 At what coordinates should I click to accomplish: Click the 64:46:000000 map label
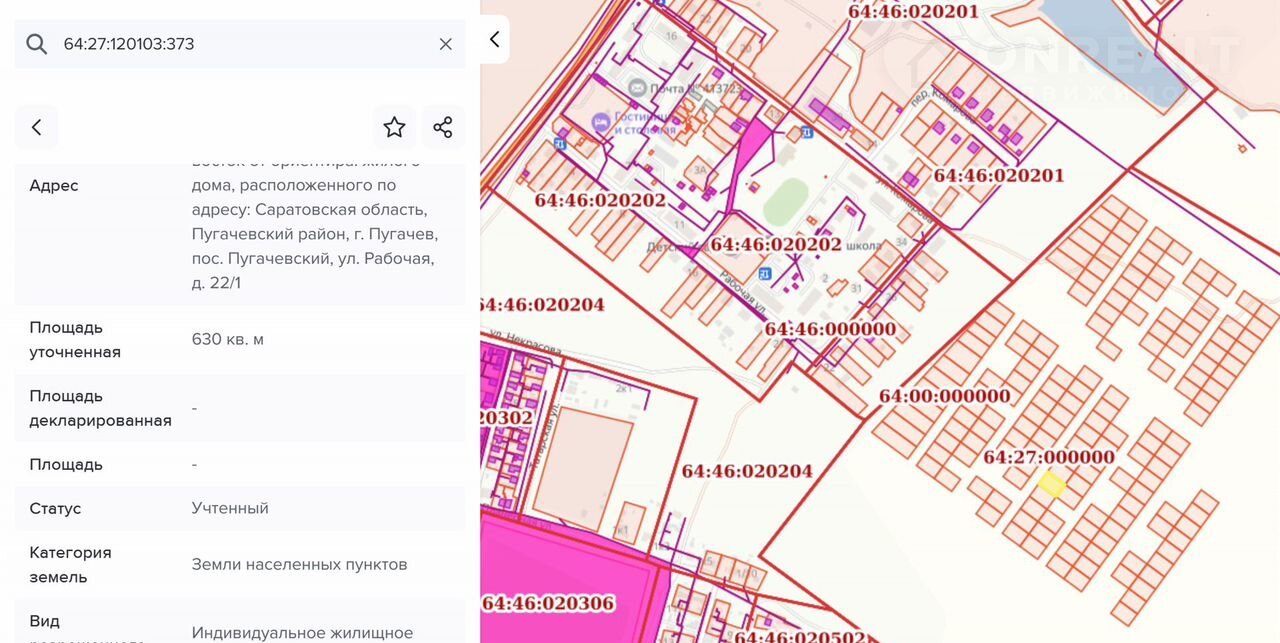pos(830,329)
